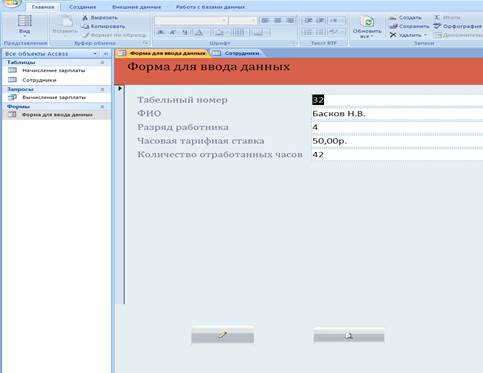The width and height of the screenshot is (483, 373).
Task: Open the dropdown arrow under Вид
Action: pos(25,36)
